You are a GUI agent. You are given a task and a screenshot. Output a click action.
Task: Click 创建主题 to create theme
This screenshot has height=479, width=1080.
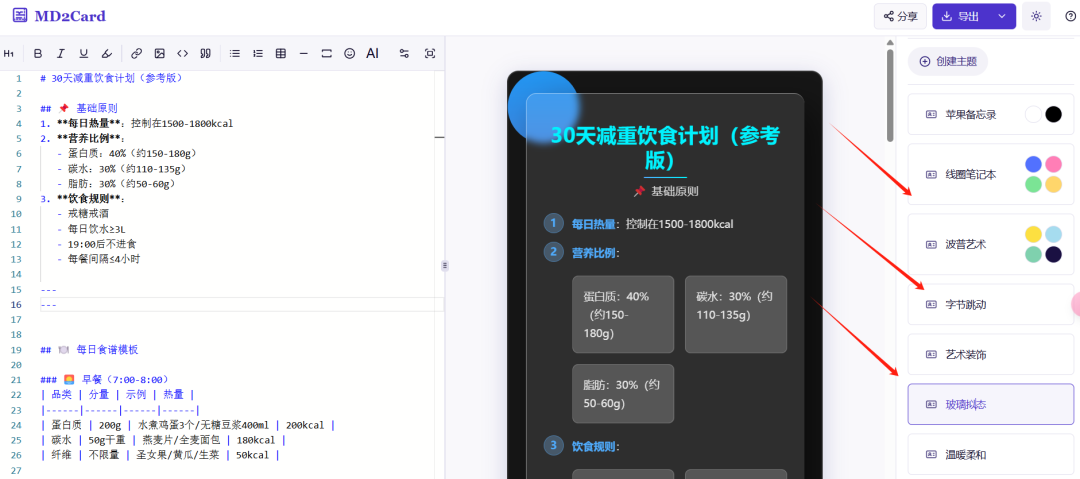click(948, 61)
